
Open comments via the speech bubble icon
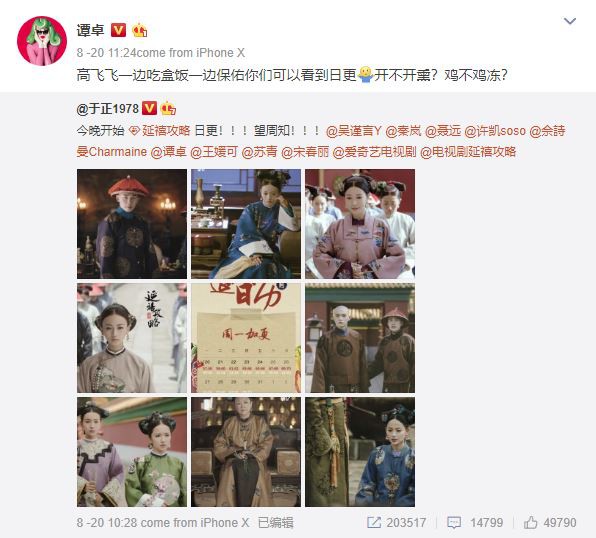[454, 522]
